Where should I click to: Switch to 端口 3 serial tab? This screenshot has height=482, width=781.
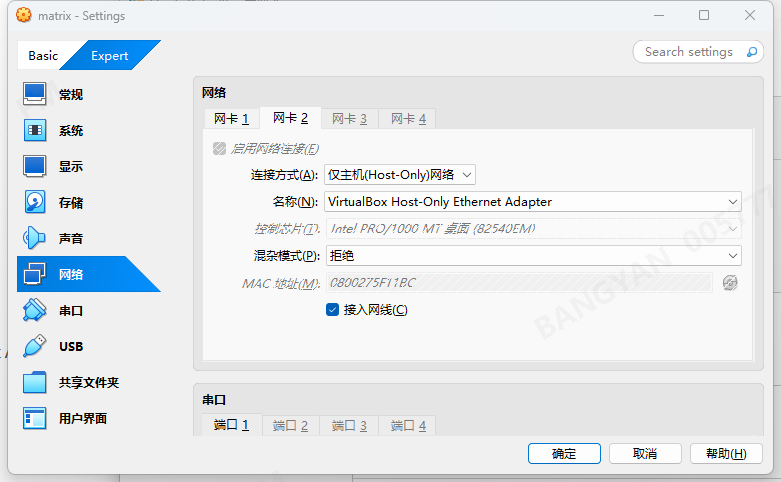pos(349,425)
